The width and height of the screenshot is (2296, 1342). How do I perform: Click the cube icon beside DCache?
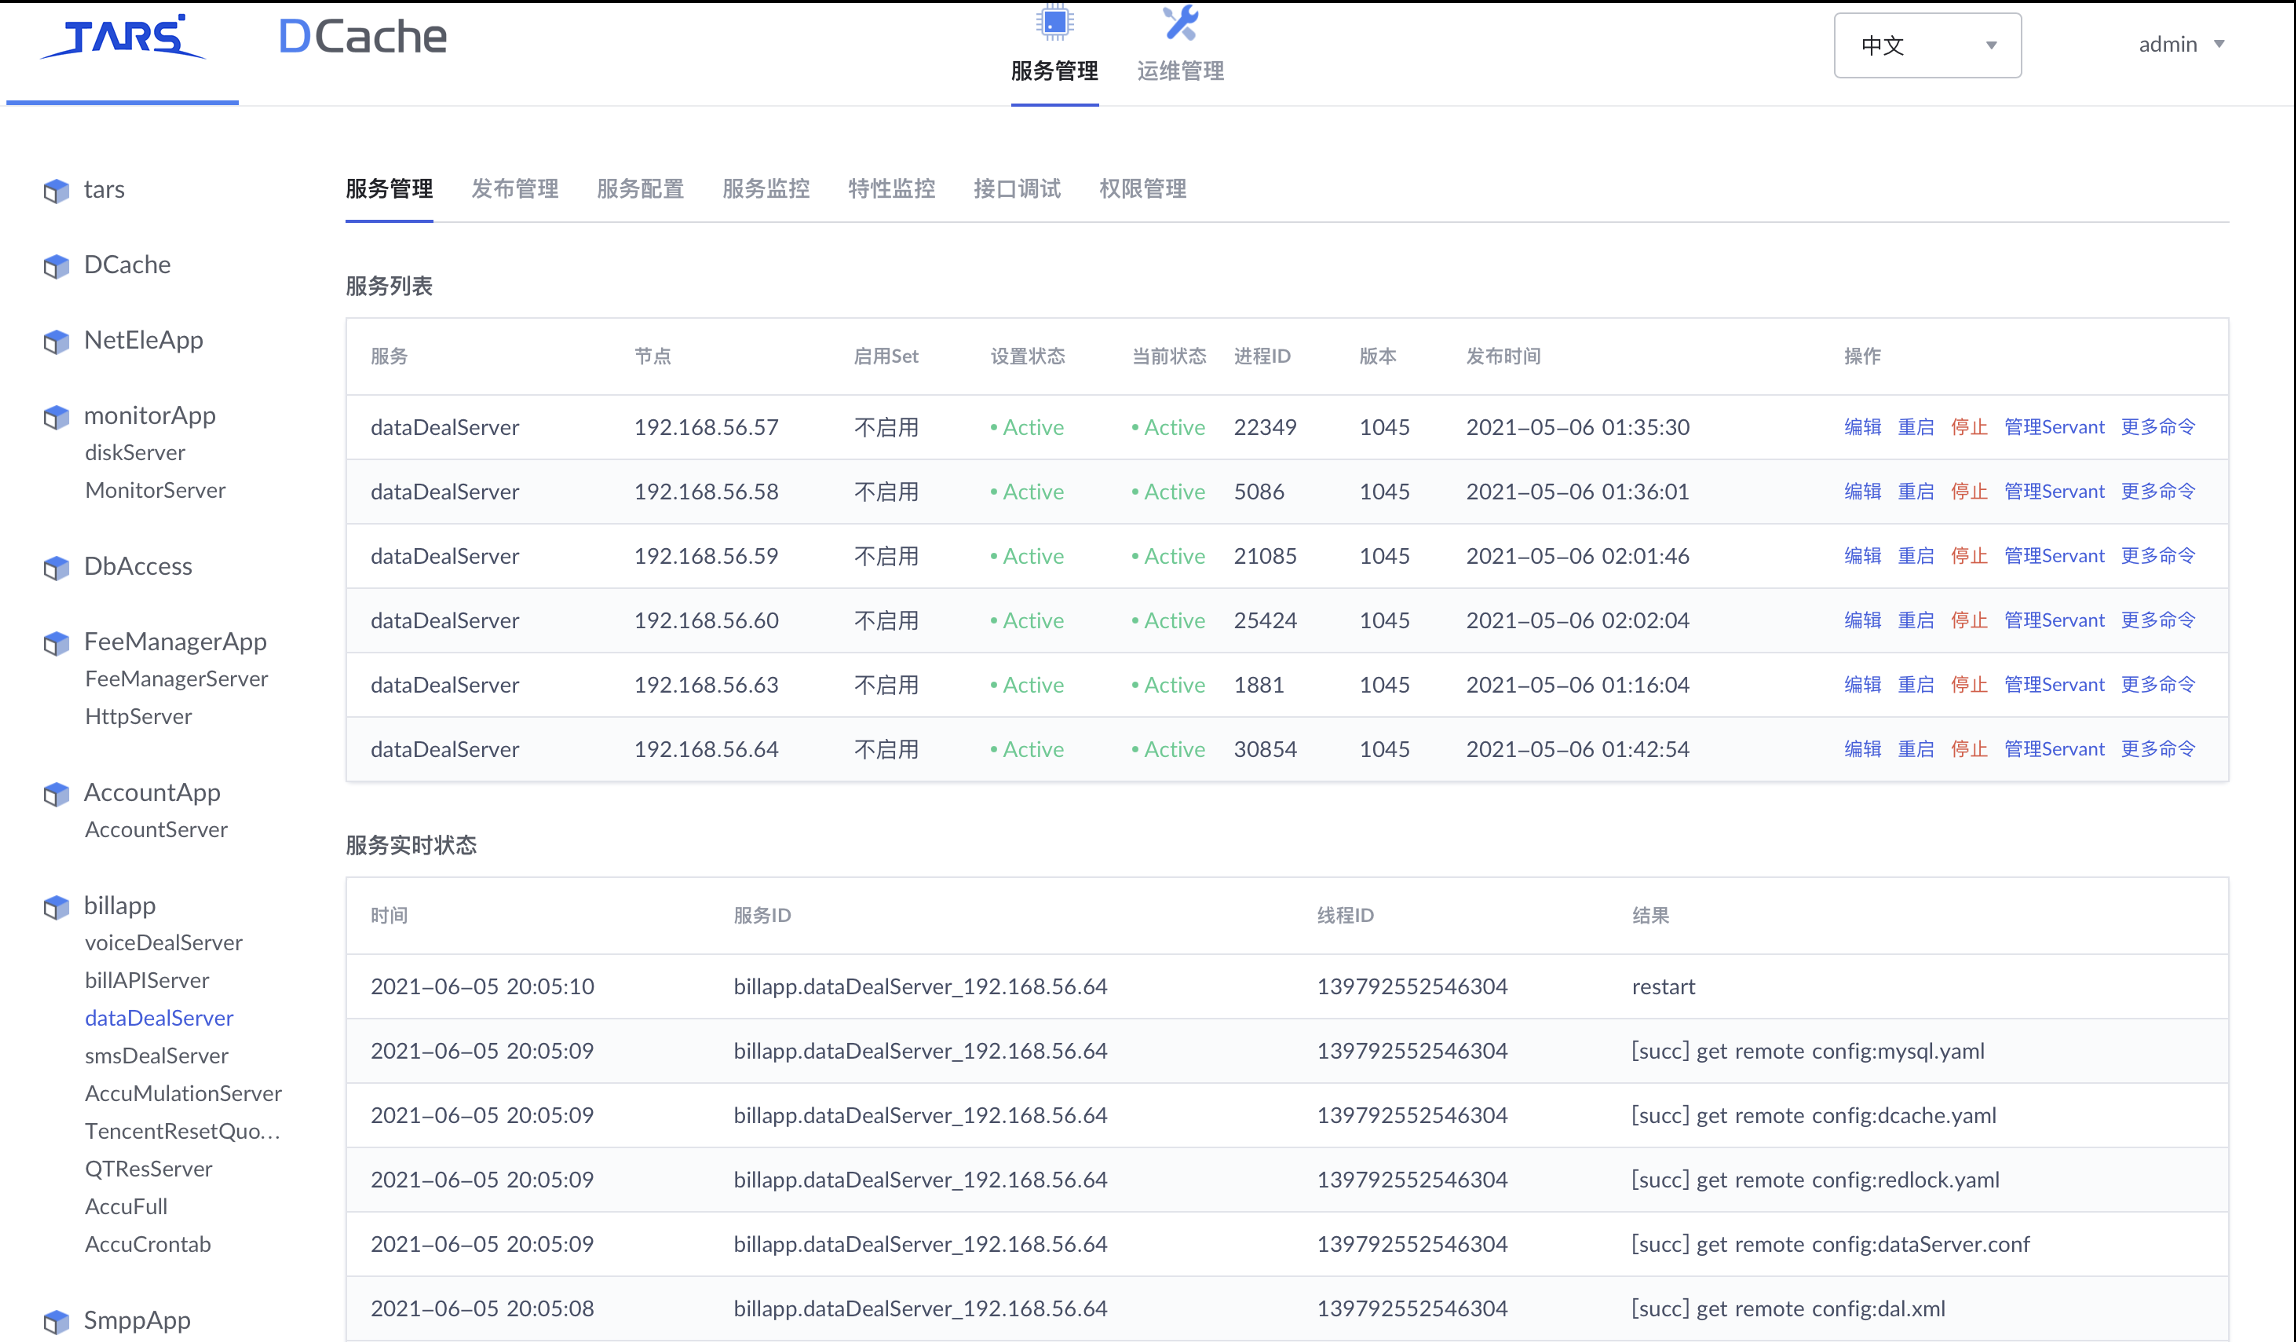tap(57, 266)
